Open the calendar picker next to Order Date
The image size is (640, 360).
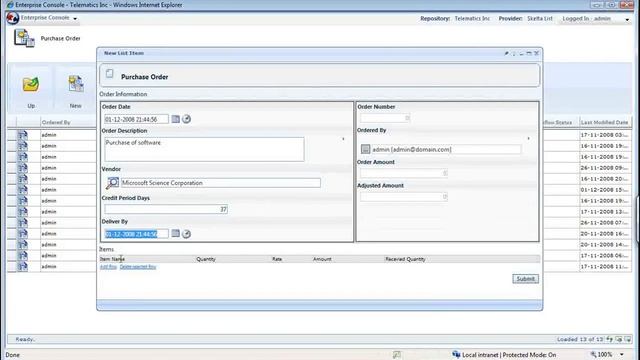(176, 119)
